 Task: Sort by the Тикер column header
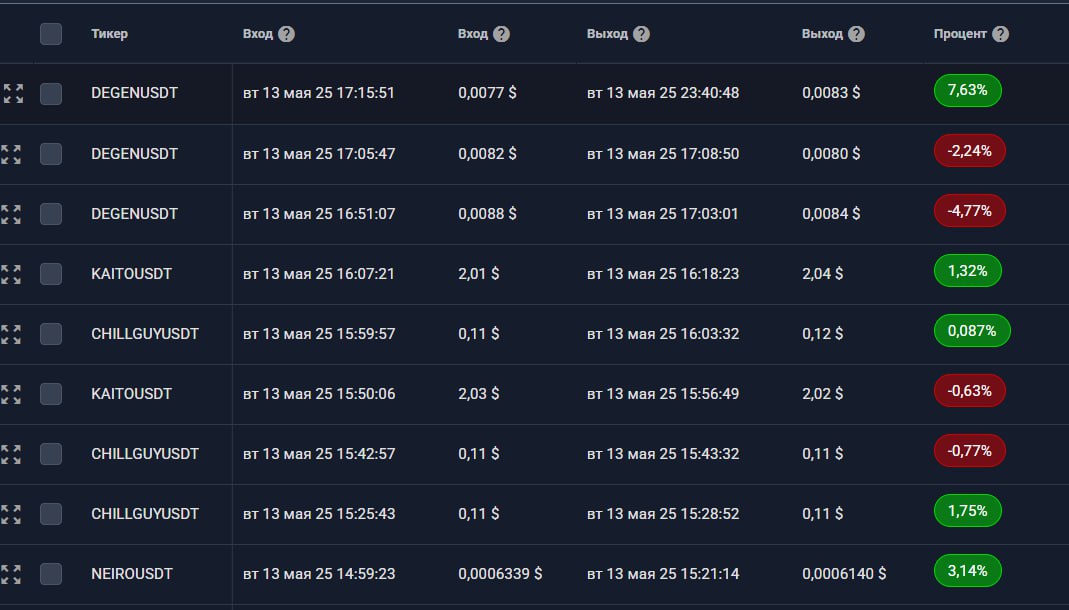click(110, 34)
